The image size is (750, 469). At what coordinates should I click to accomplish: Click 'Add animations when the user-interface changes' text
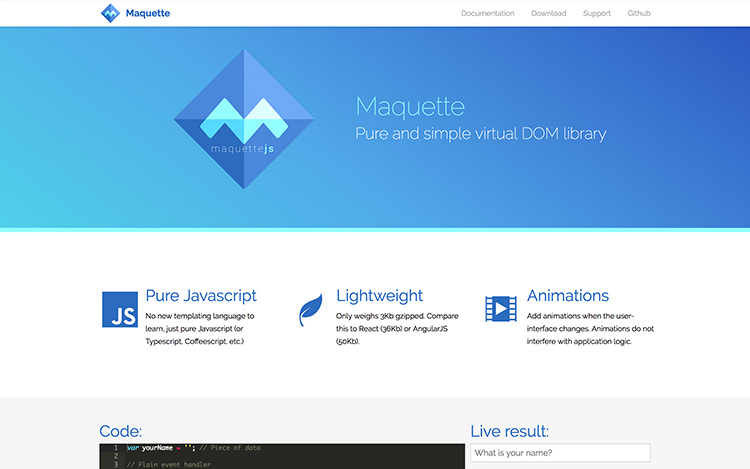(590, 328)
